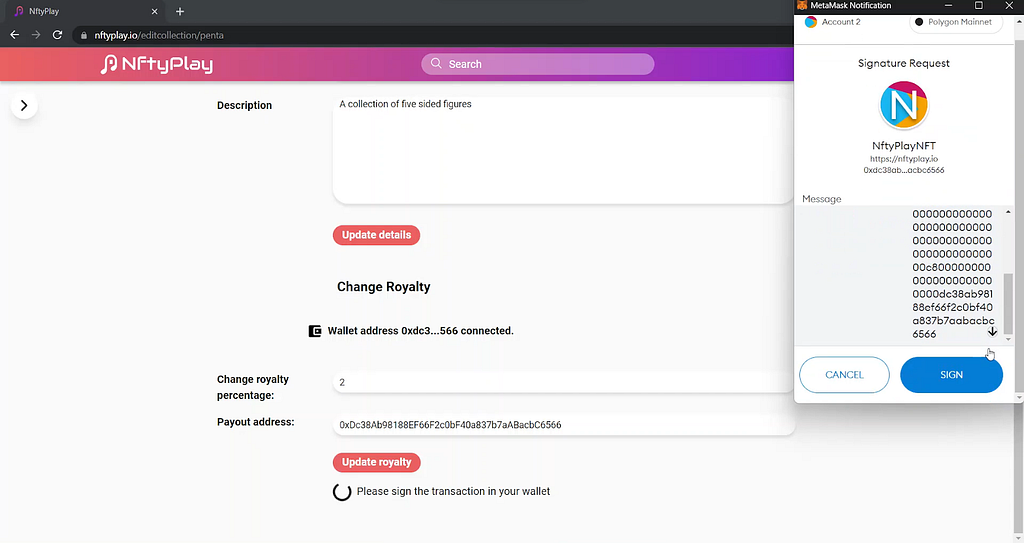The width and height of the screenshot is (1024, 543).
Task: Open the Polygon Mainnet network dropdown
Action: click(x=955, y=22)
